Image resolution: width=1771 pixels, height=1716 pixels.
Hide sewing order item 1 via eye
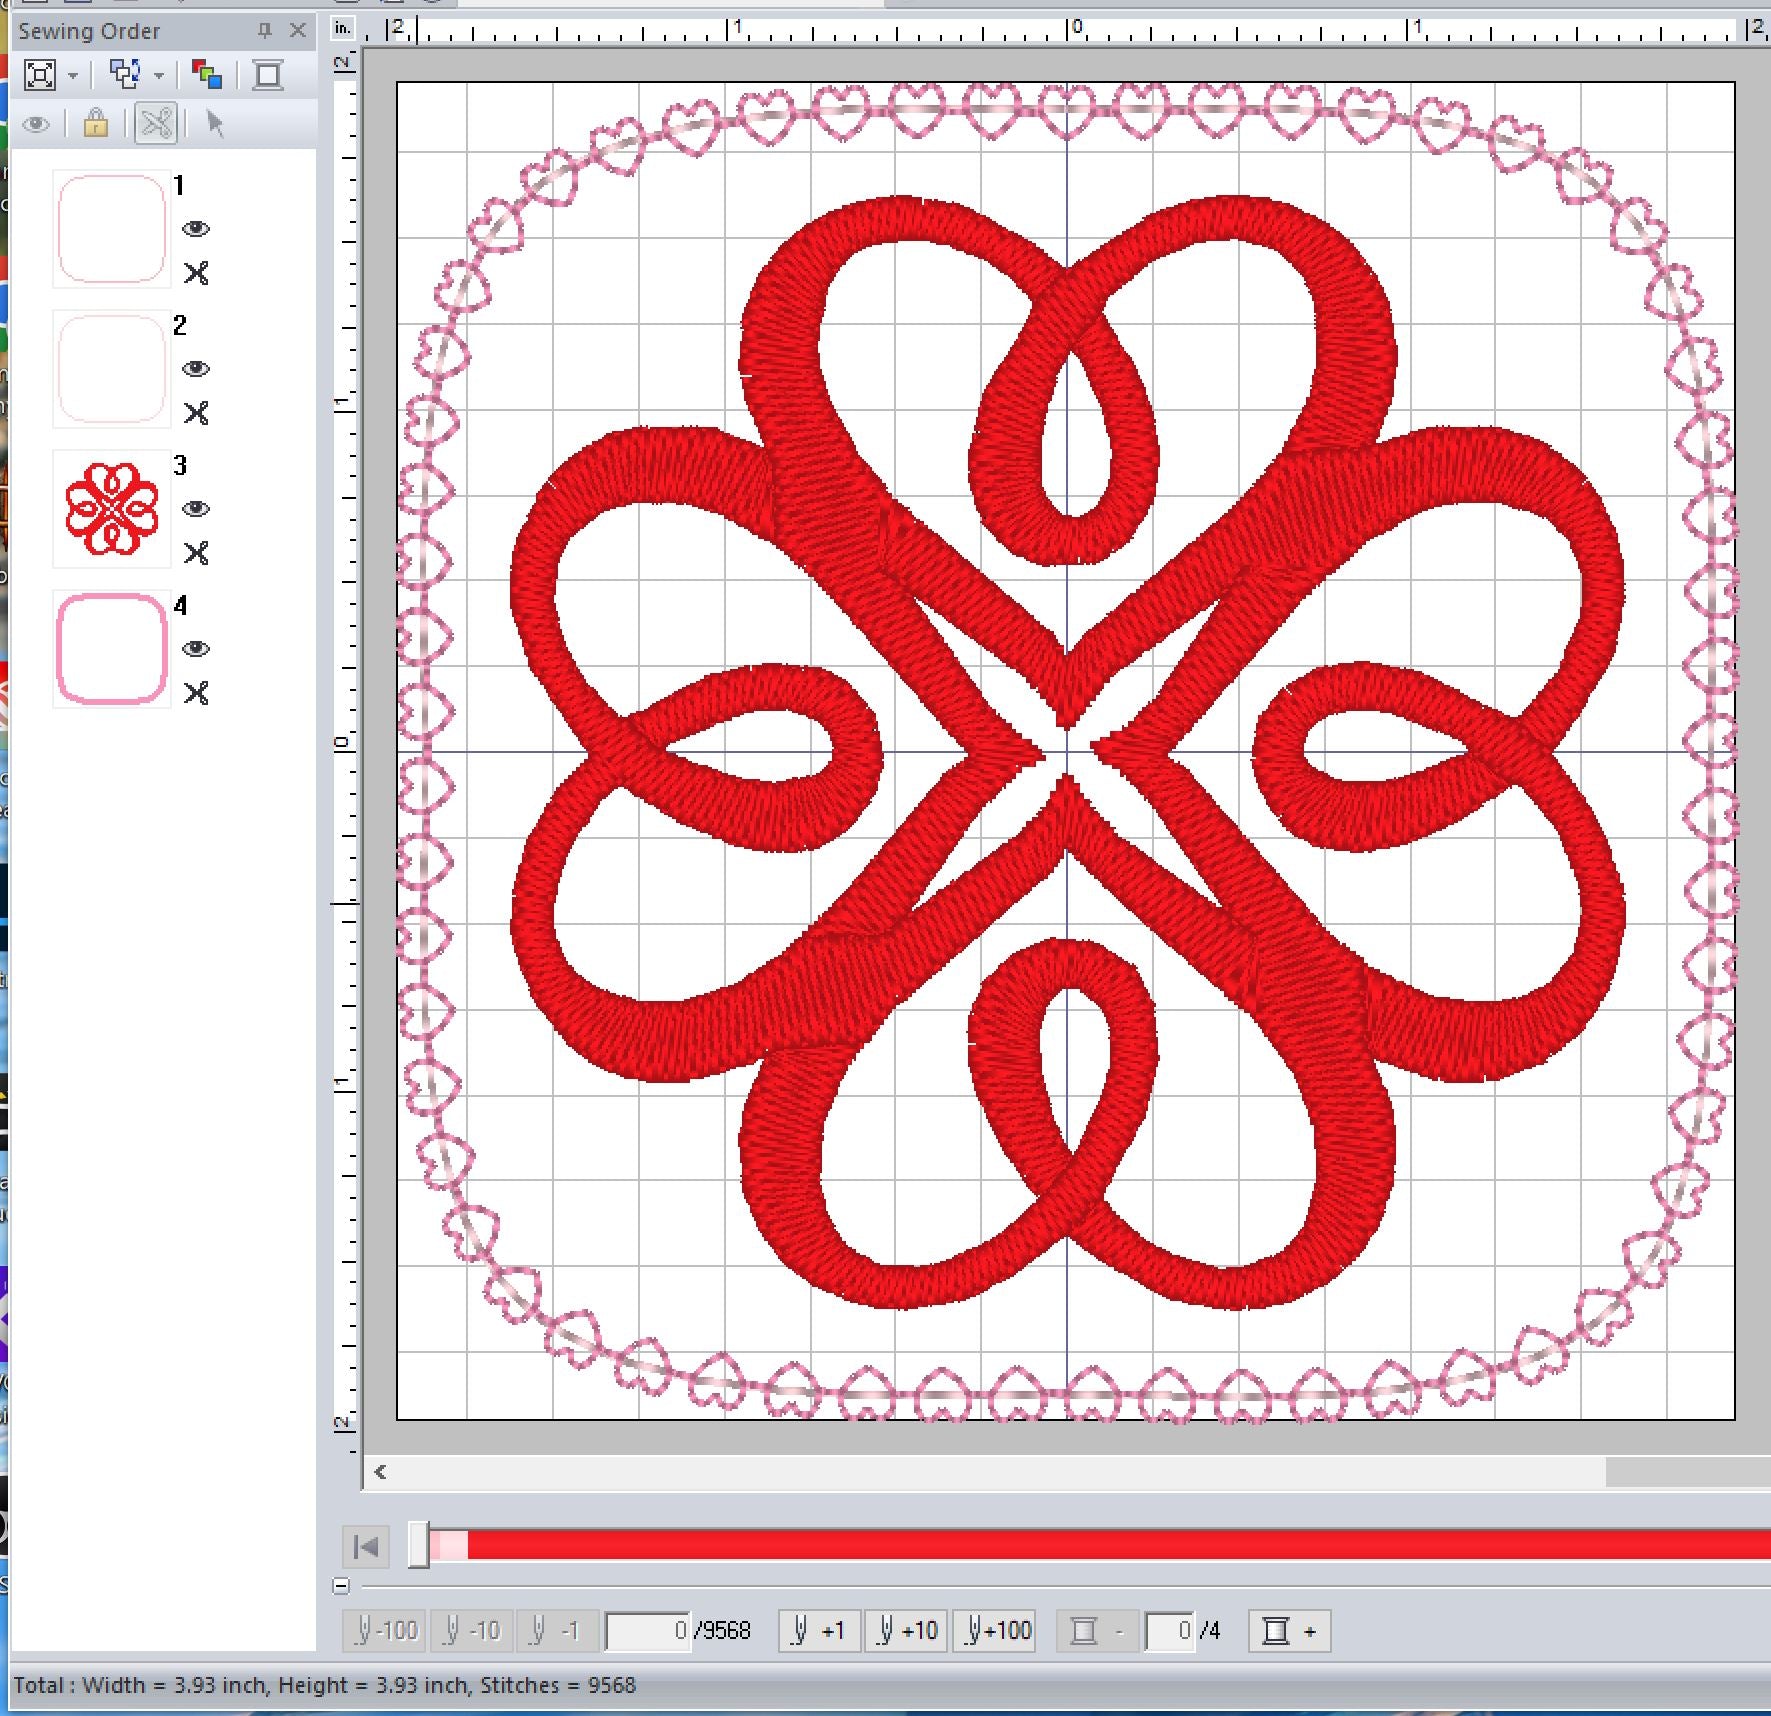click(x=196, y=229)
